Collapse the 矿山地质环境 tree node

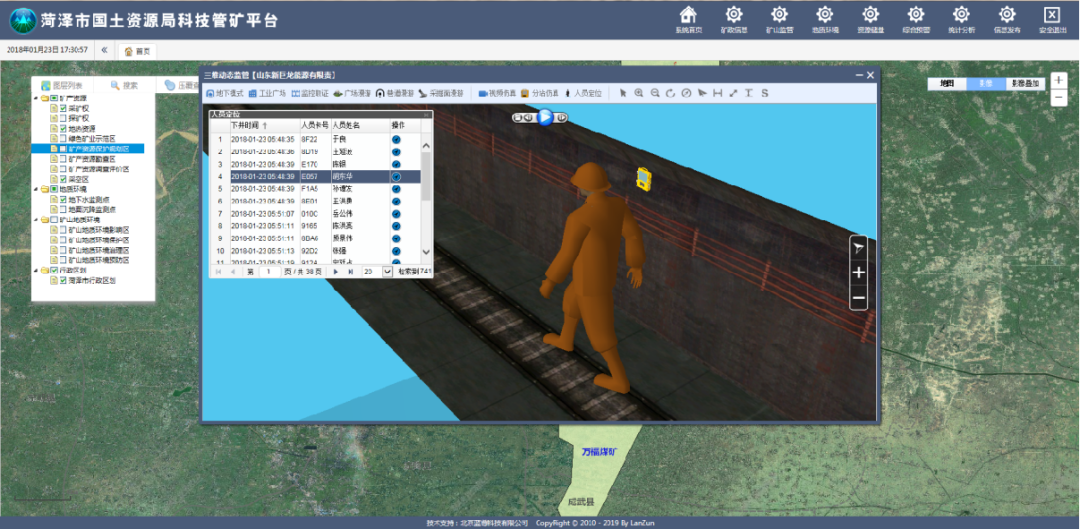coord(36,219)
